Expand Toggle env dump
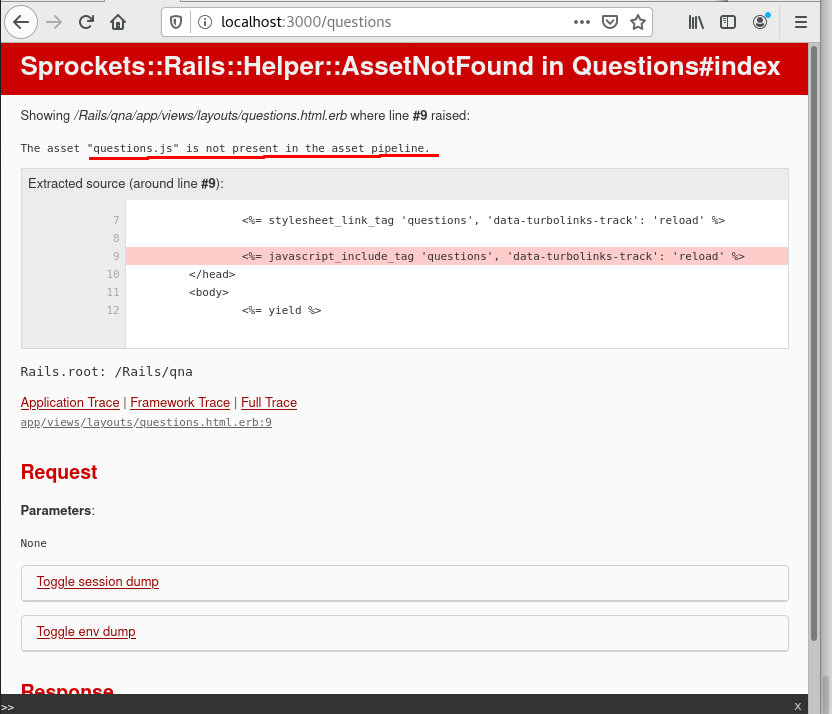The image size is (832, 714). click(86, 631)
